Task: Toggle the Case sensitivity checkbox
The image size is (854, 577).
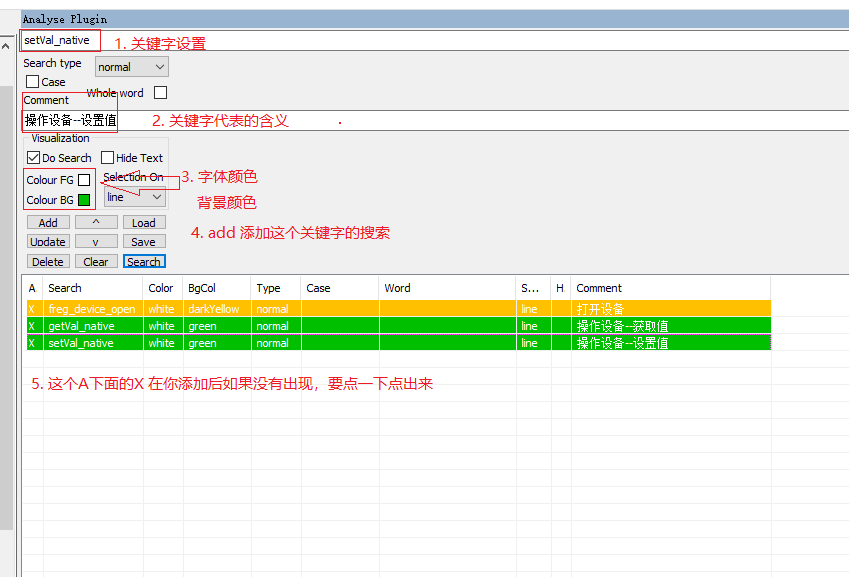Action: pos(31,81)
